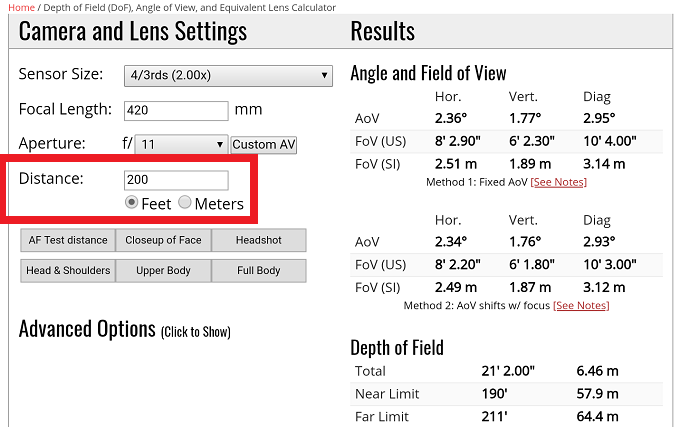Image resolution: width=680 pixels, height=427 pixels.
Task: Choose the Closeup of Face preset
Action: coord(163,240)
